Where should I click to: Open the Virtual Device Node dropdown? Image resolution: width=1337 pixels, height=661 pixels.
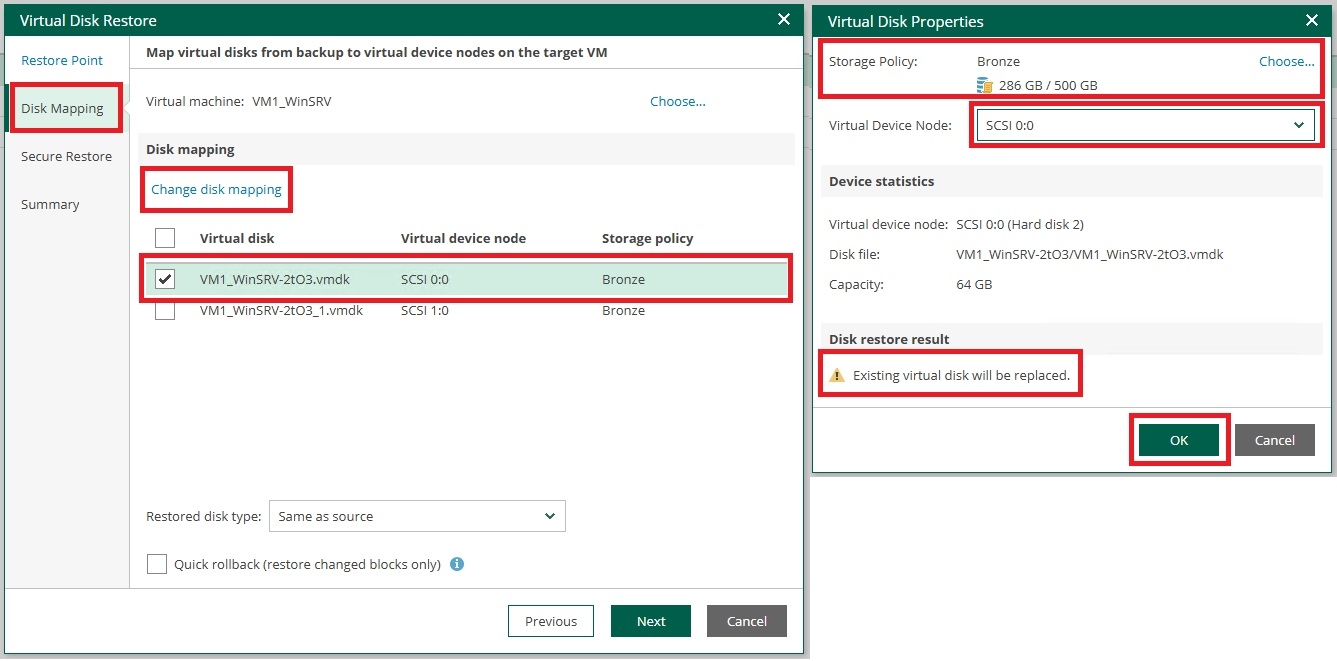pos(1146,125)
